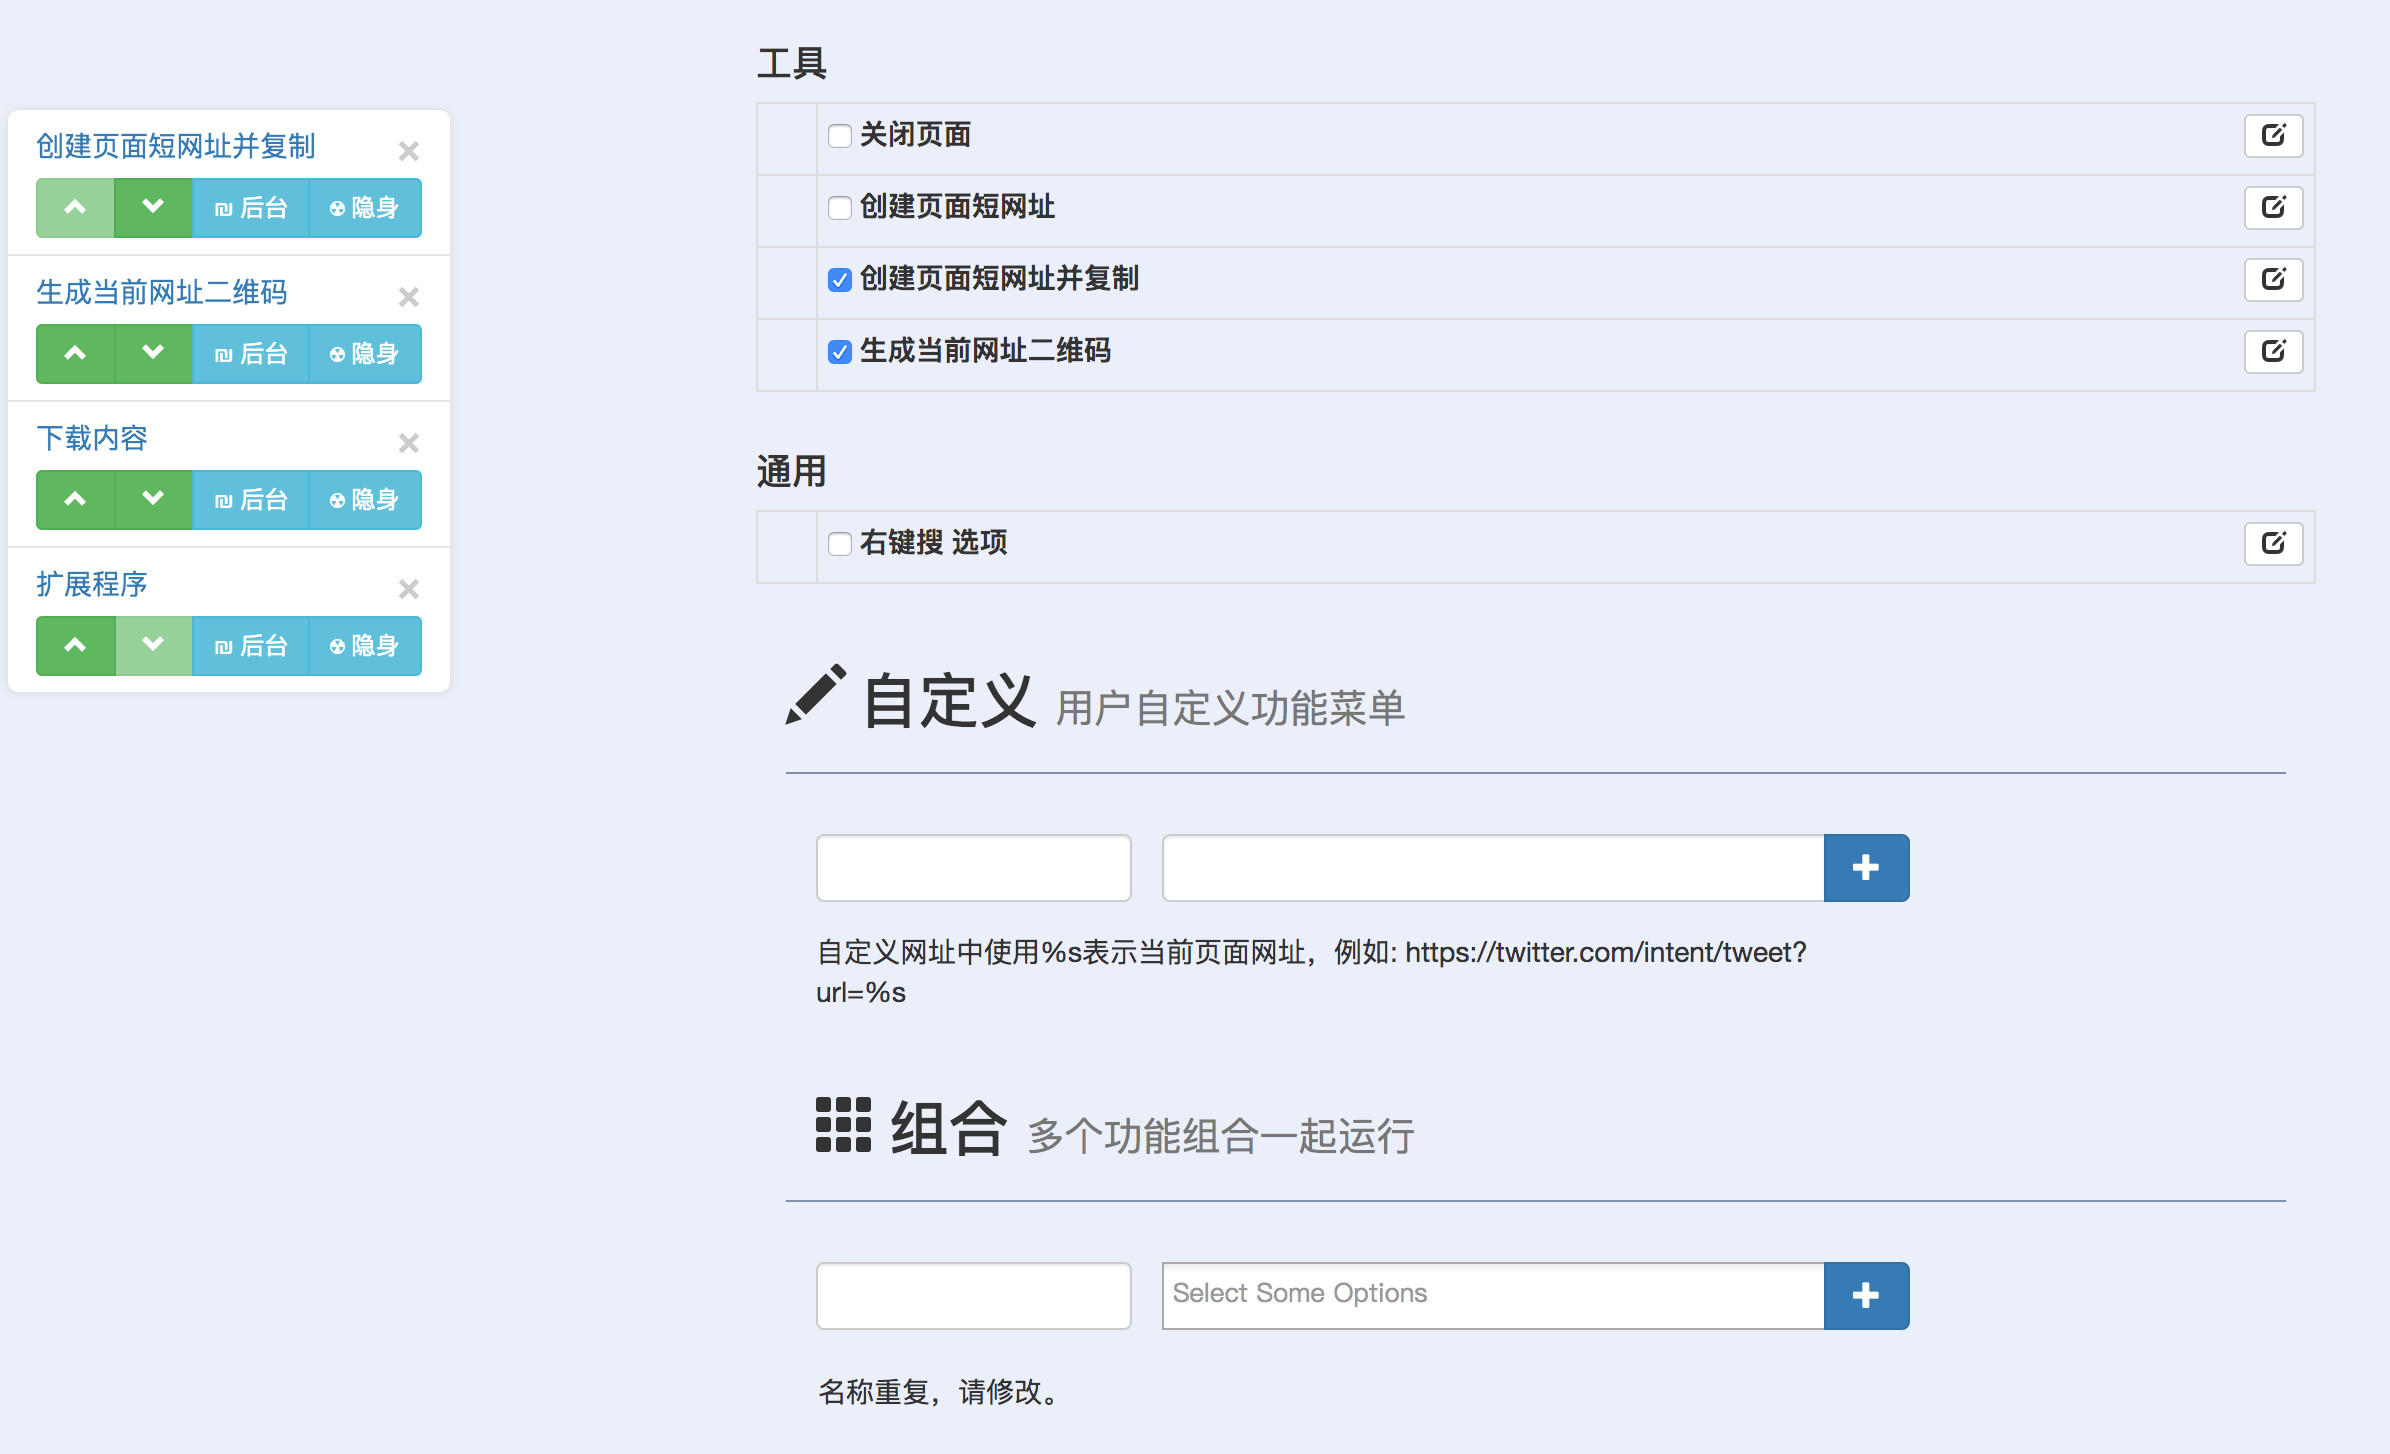Move the 生成当前网址二维码 card down
The height and width of the screenshot is (1454, 2390).
pos(152,353)
